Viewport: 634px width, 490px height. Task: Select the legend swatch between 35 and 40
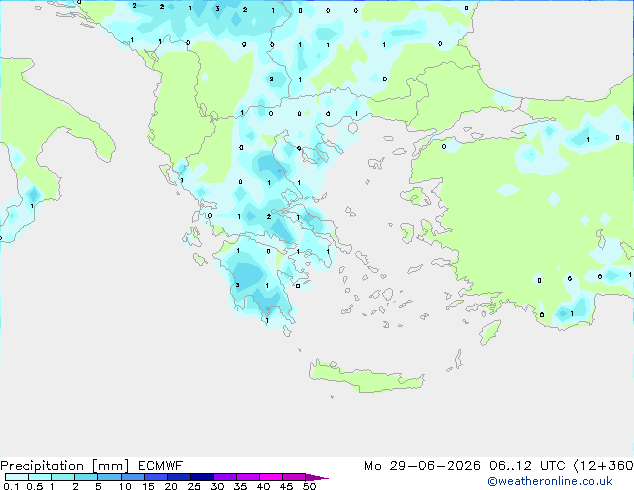click(248, 477)
